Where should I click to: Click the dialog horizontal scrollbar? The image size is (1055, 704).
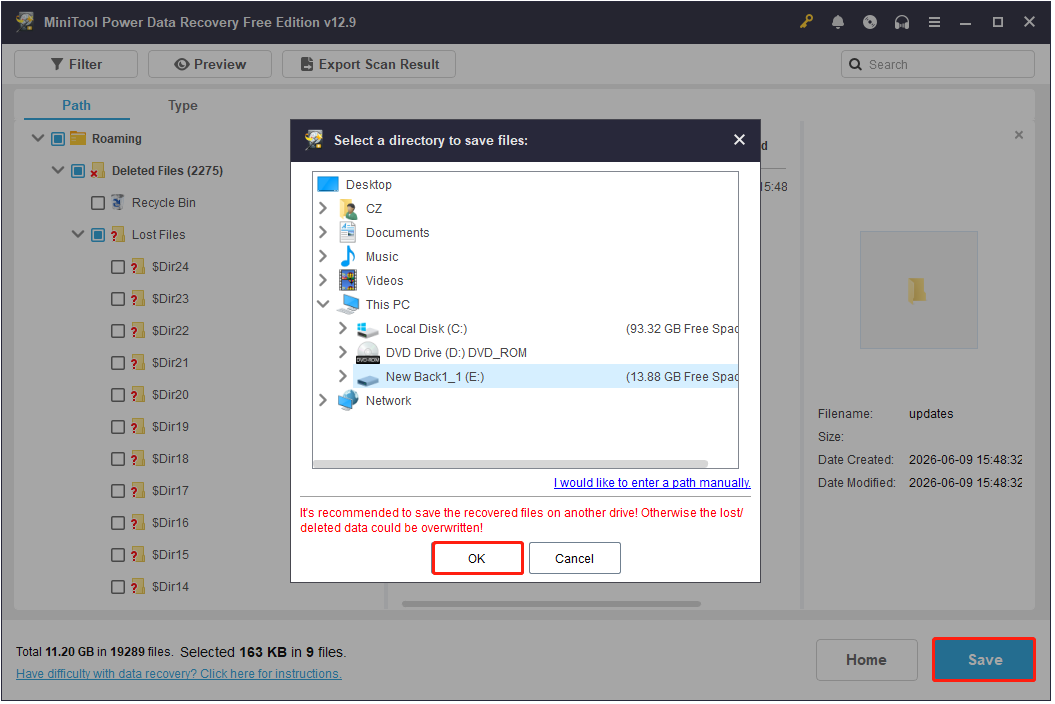[512, 465]
